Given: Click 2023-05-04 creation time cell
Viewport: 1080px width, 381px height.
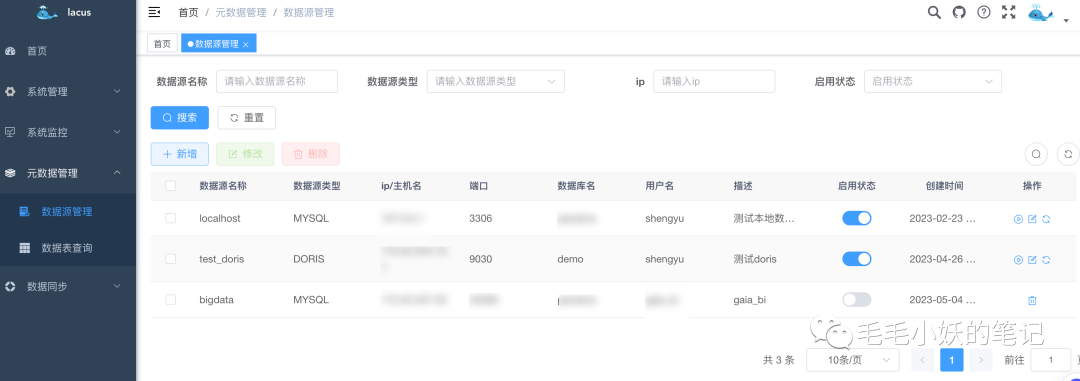Looking at the screenshot, I should 942,300.
